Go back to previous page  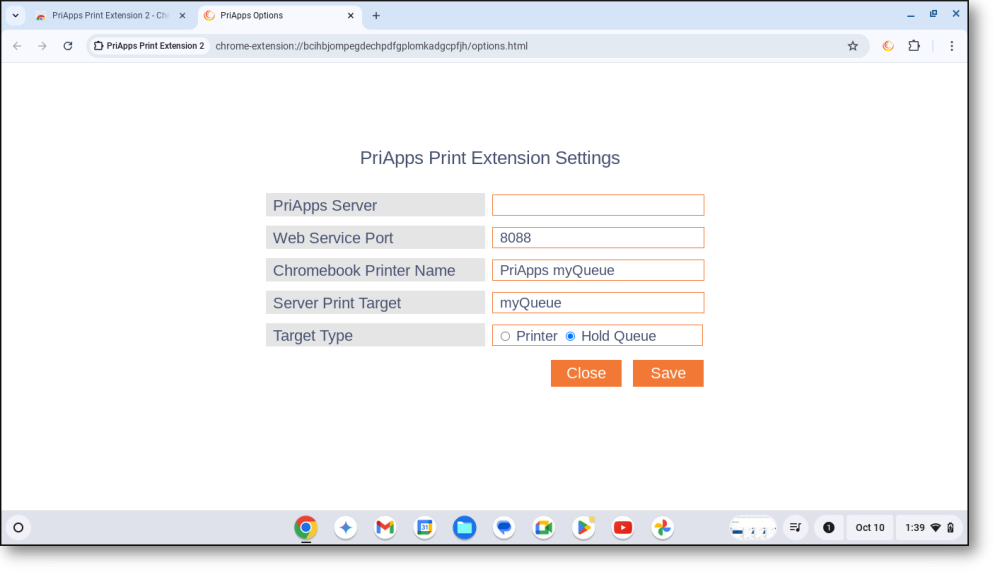coord(17,46)
